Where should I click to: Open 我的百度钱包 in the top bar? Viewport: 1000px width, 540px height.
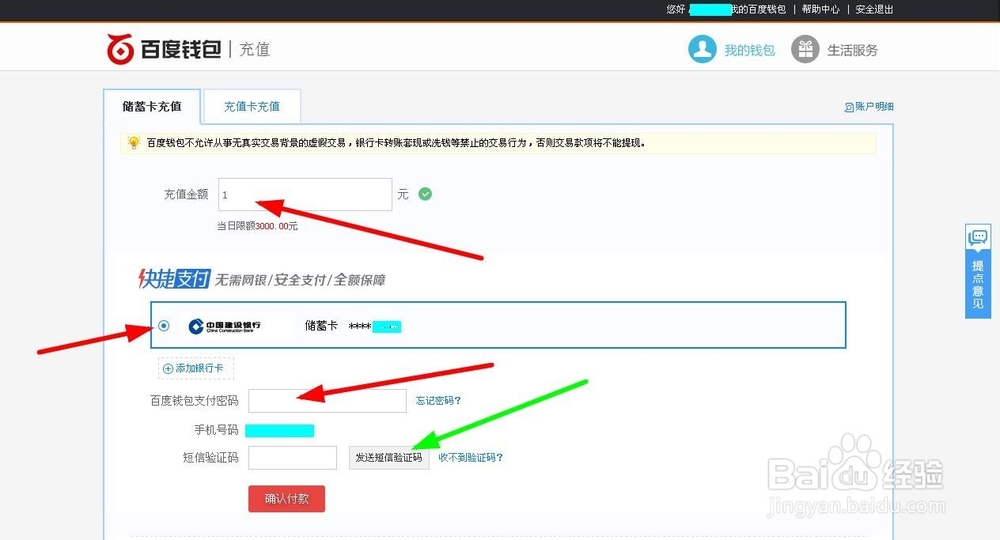758,9
